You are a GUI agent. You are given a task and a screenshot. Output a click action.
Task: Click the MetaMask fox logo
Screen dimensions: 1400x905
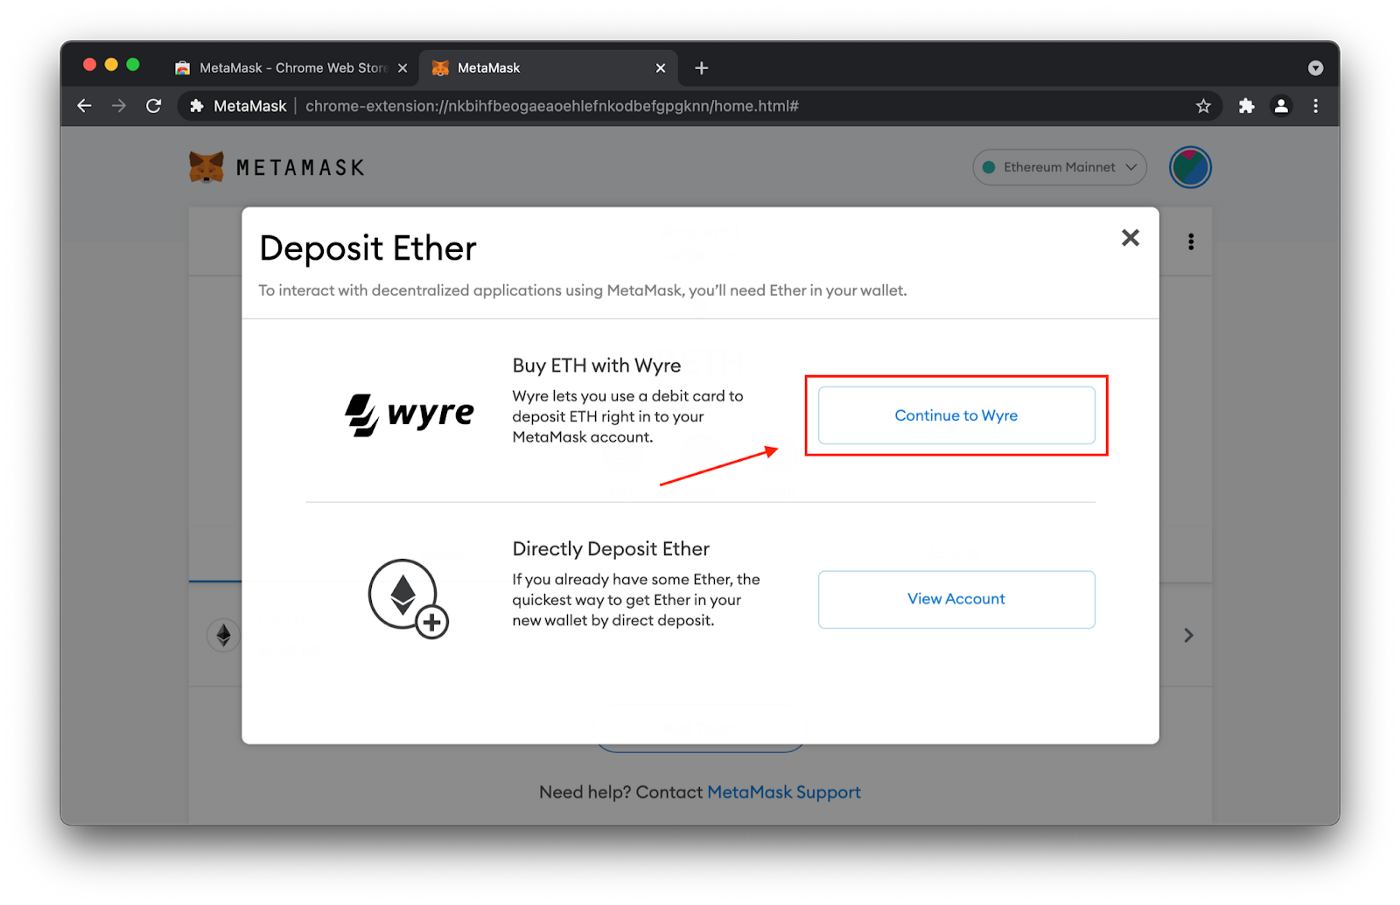coord(206,167)
